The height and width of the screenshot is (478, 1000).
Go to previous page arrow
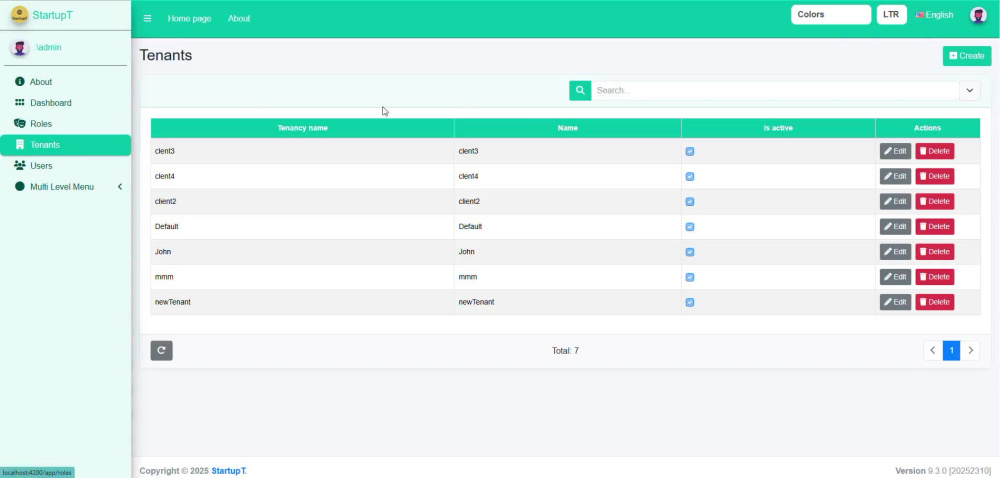[x=933, y=351]
